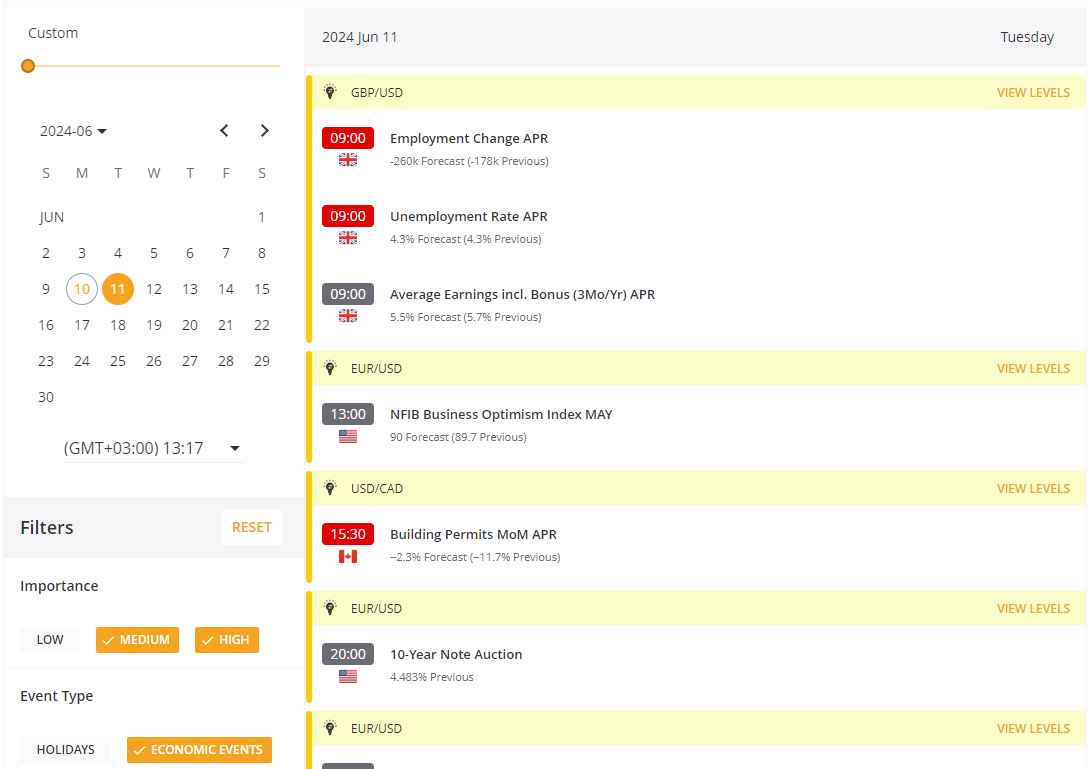
Task: Enable the LOW importance filter
Action: tap(49, 639)
